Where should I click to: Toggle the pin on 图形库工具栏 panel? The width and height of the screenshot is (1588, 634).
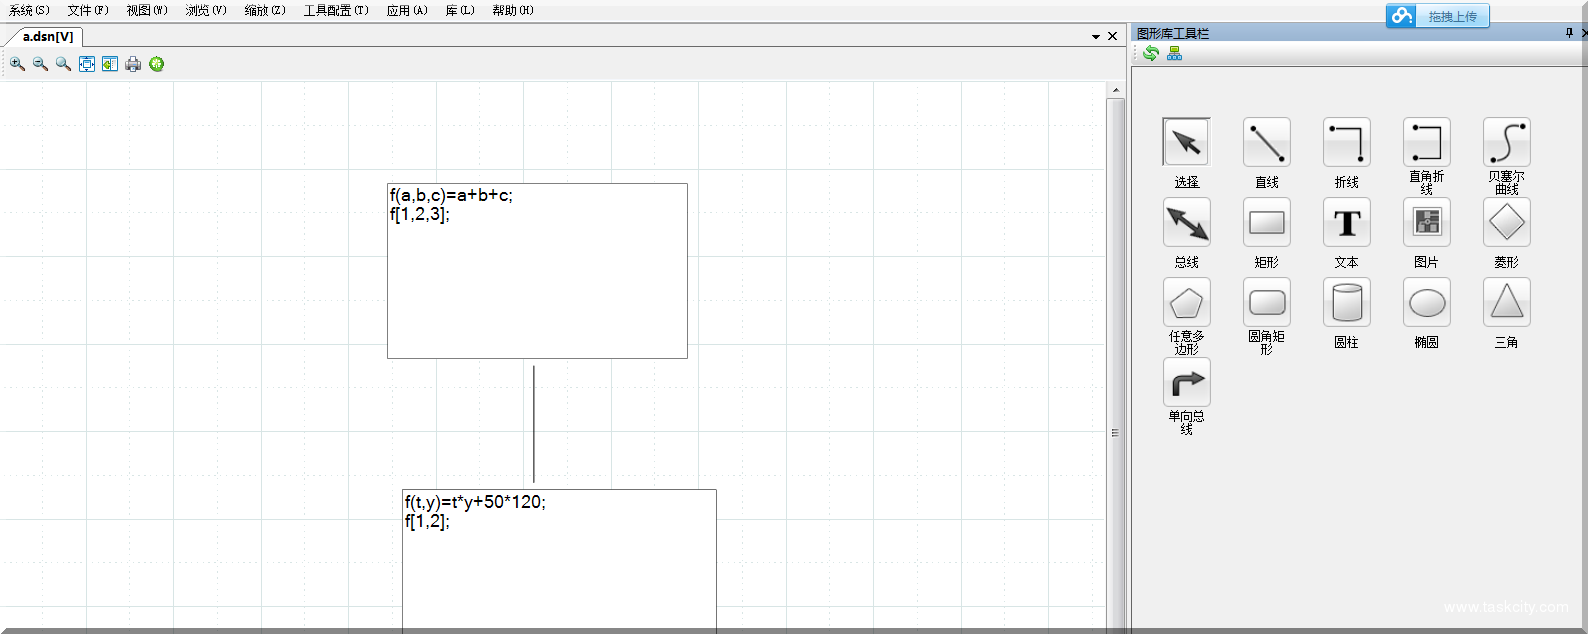click(x=1569, y=33)
